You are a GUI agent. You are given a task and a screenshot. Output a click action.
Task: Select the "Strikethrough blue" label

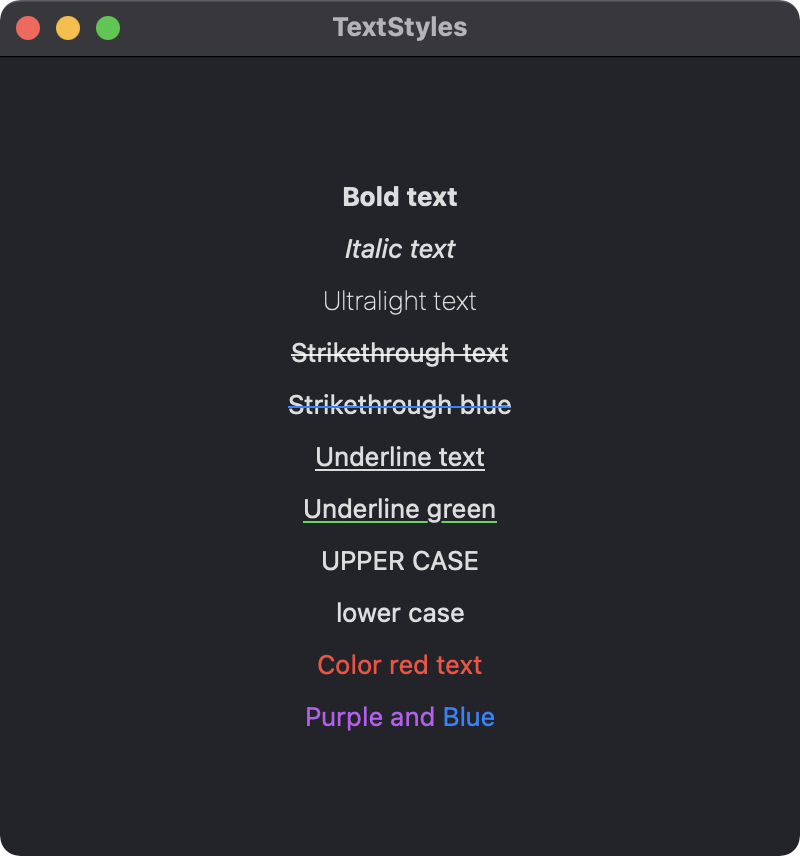click(400, 405)
